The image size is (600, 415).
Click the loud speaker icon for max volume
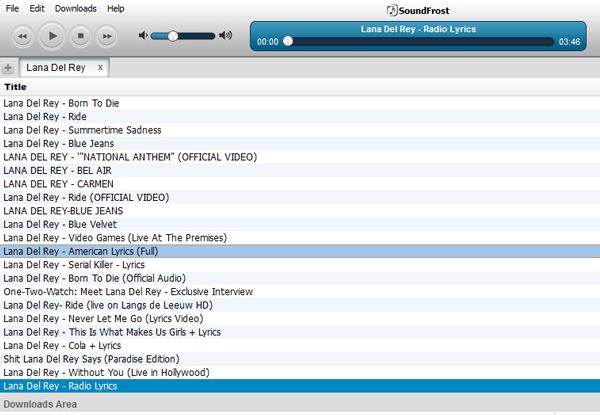pos(225,36)
